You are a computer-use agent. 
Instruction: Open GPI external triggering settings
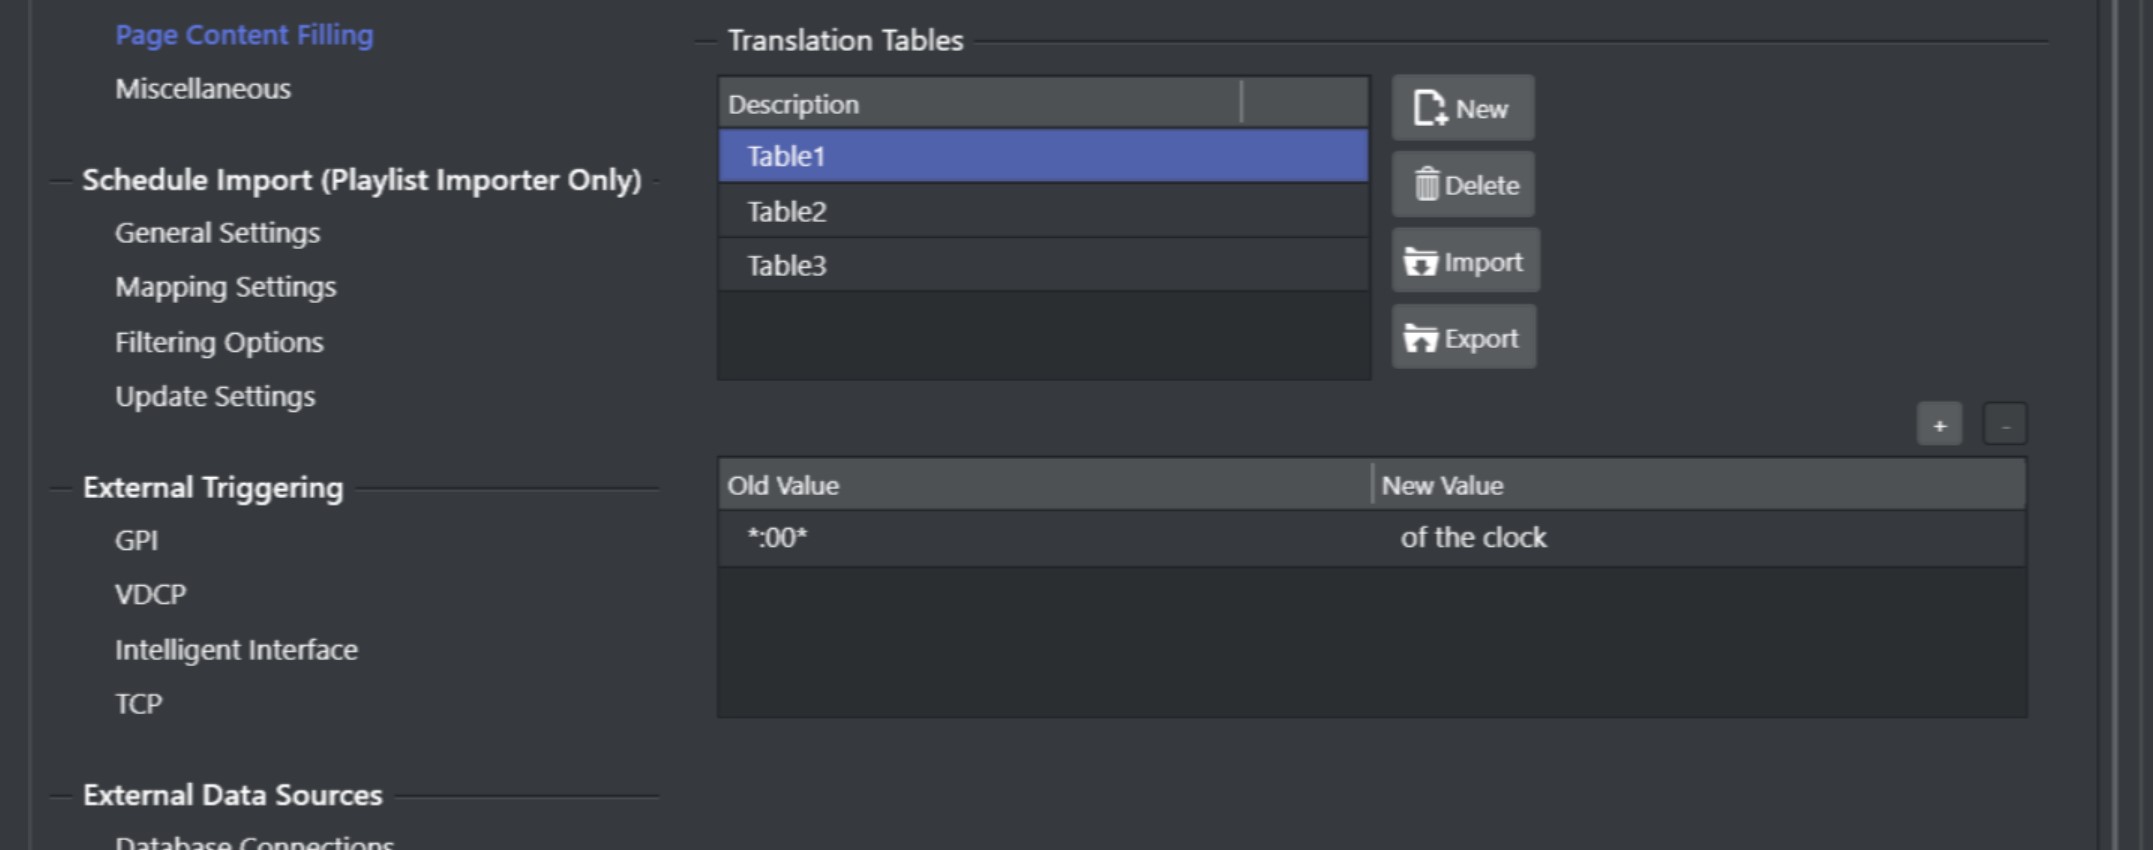136,541
